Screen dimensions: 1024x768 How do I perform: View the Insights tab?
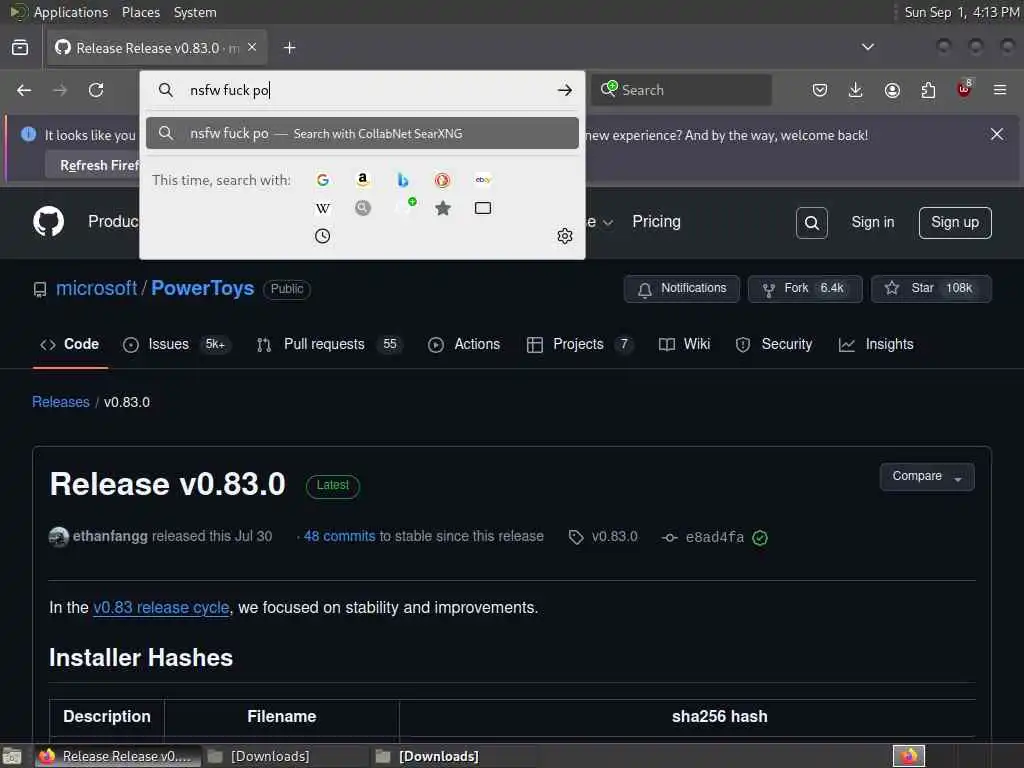[876, 344]
